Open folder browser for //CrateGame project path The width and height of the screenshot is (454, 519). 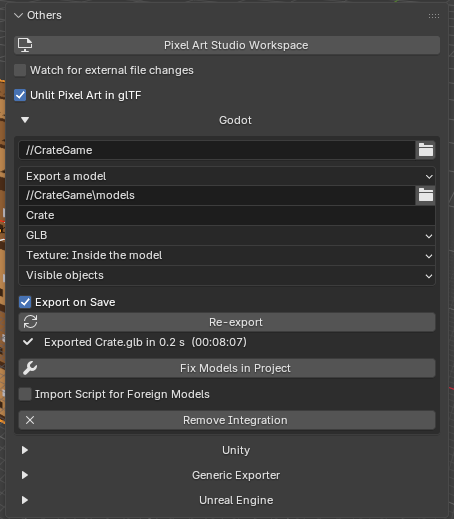point(426,150)
